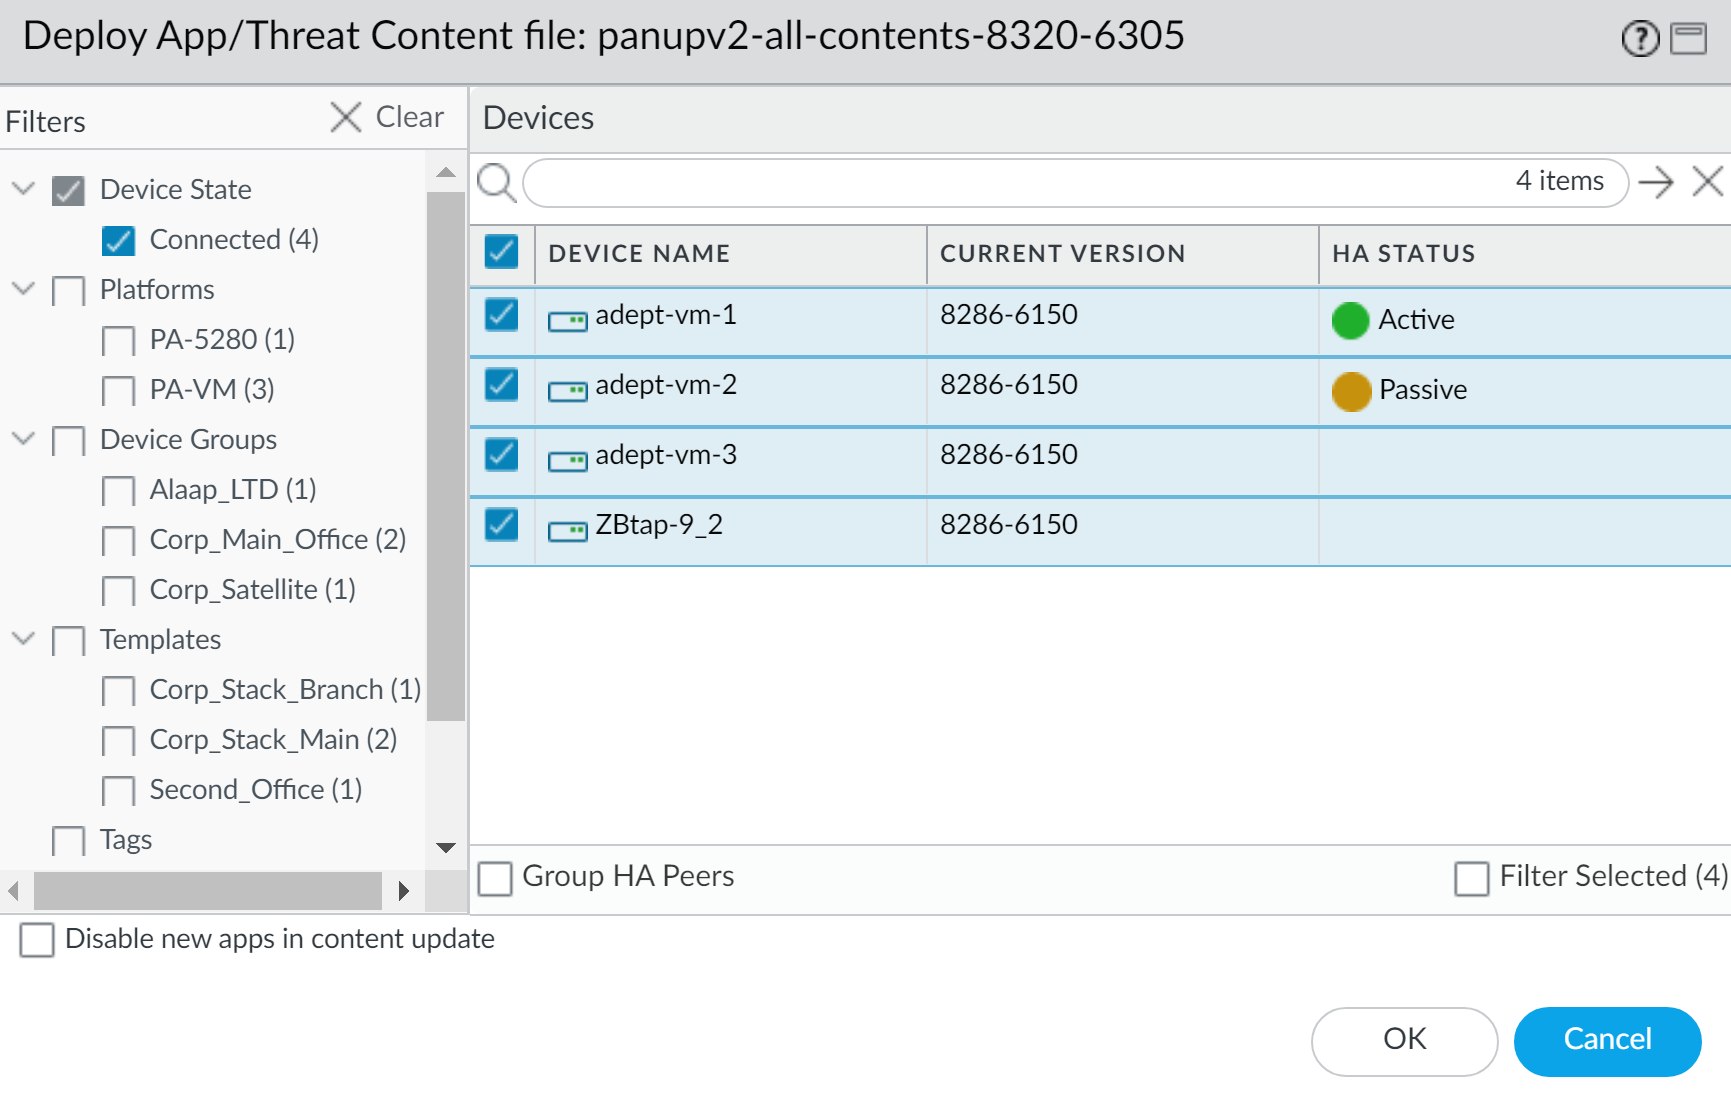Click the ZBtap-9_2 device icon
This screenshot has width=1731, height=1113.
pos(567,531)
